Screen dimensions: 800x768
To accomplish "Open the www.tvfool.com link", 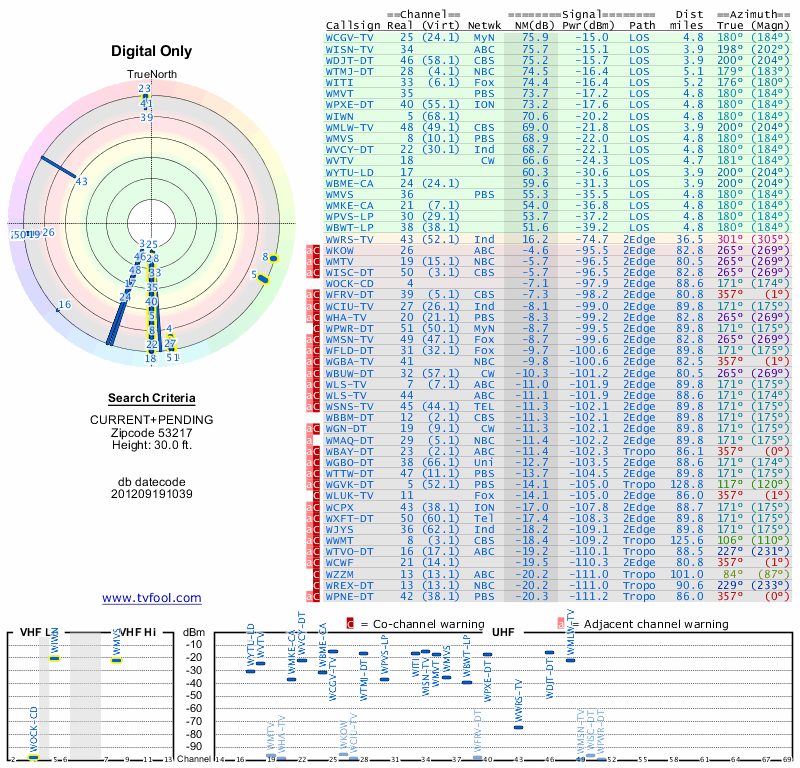I will [x=152, y=598].
